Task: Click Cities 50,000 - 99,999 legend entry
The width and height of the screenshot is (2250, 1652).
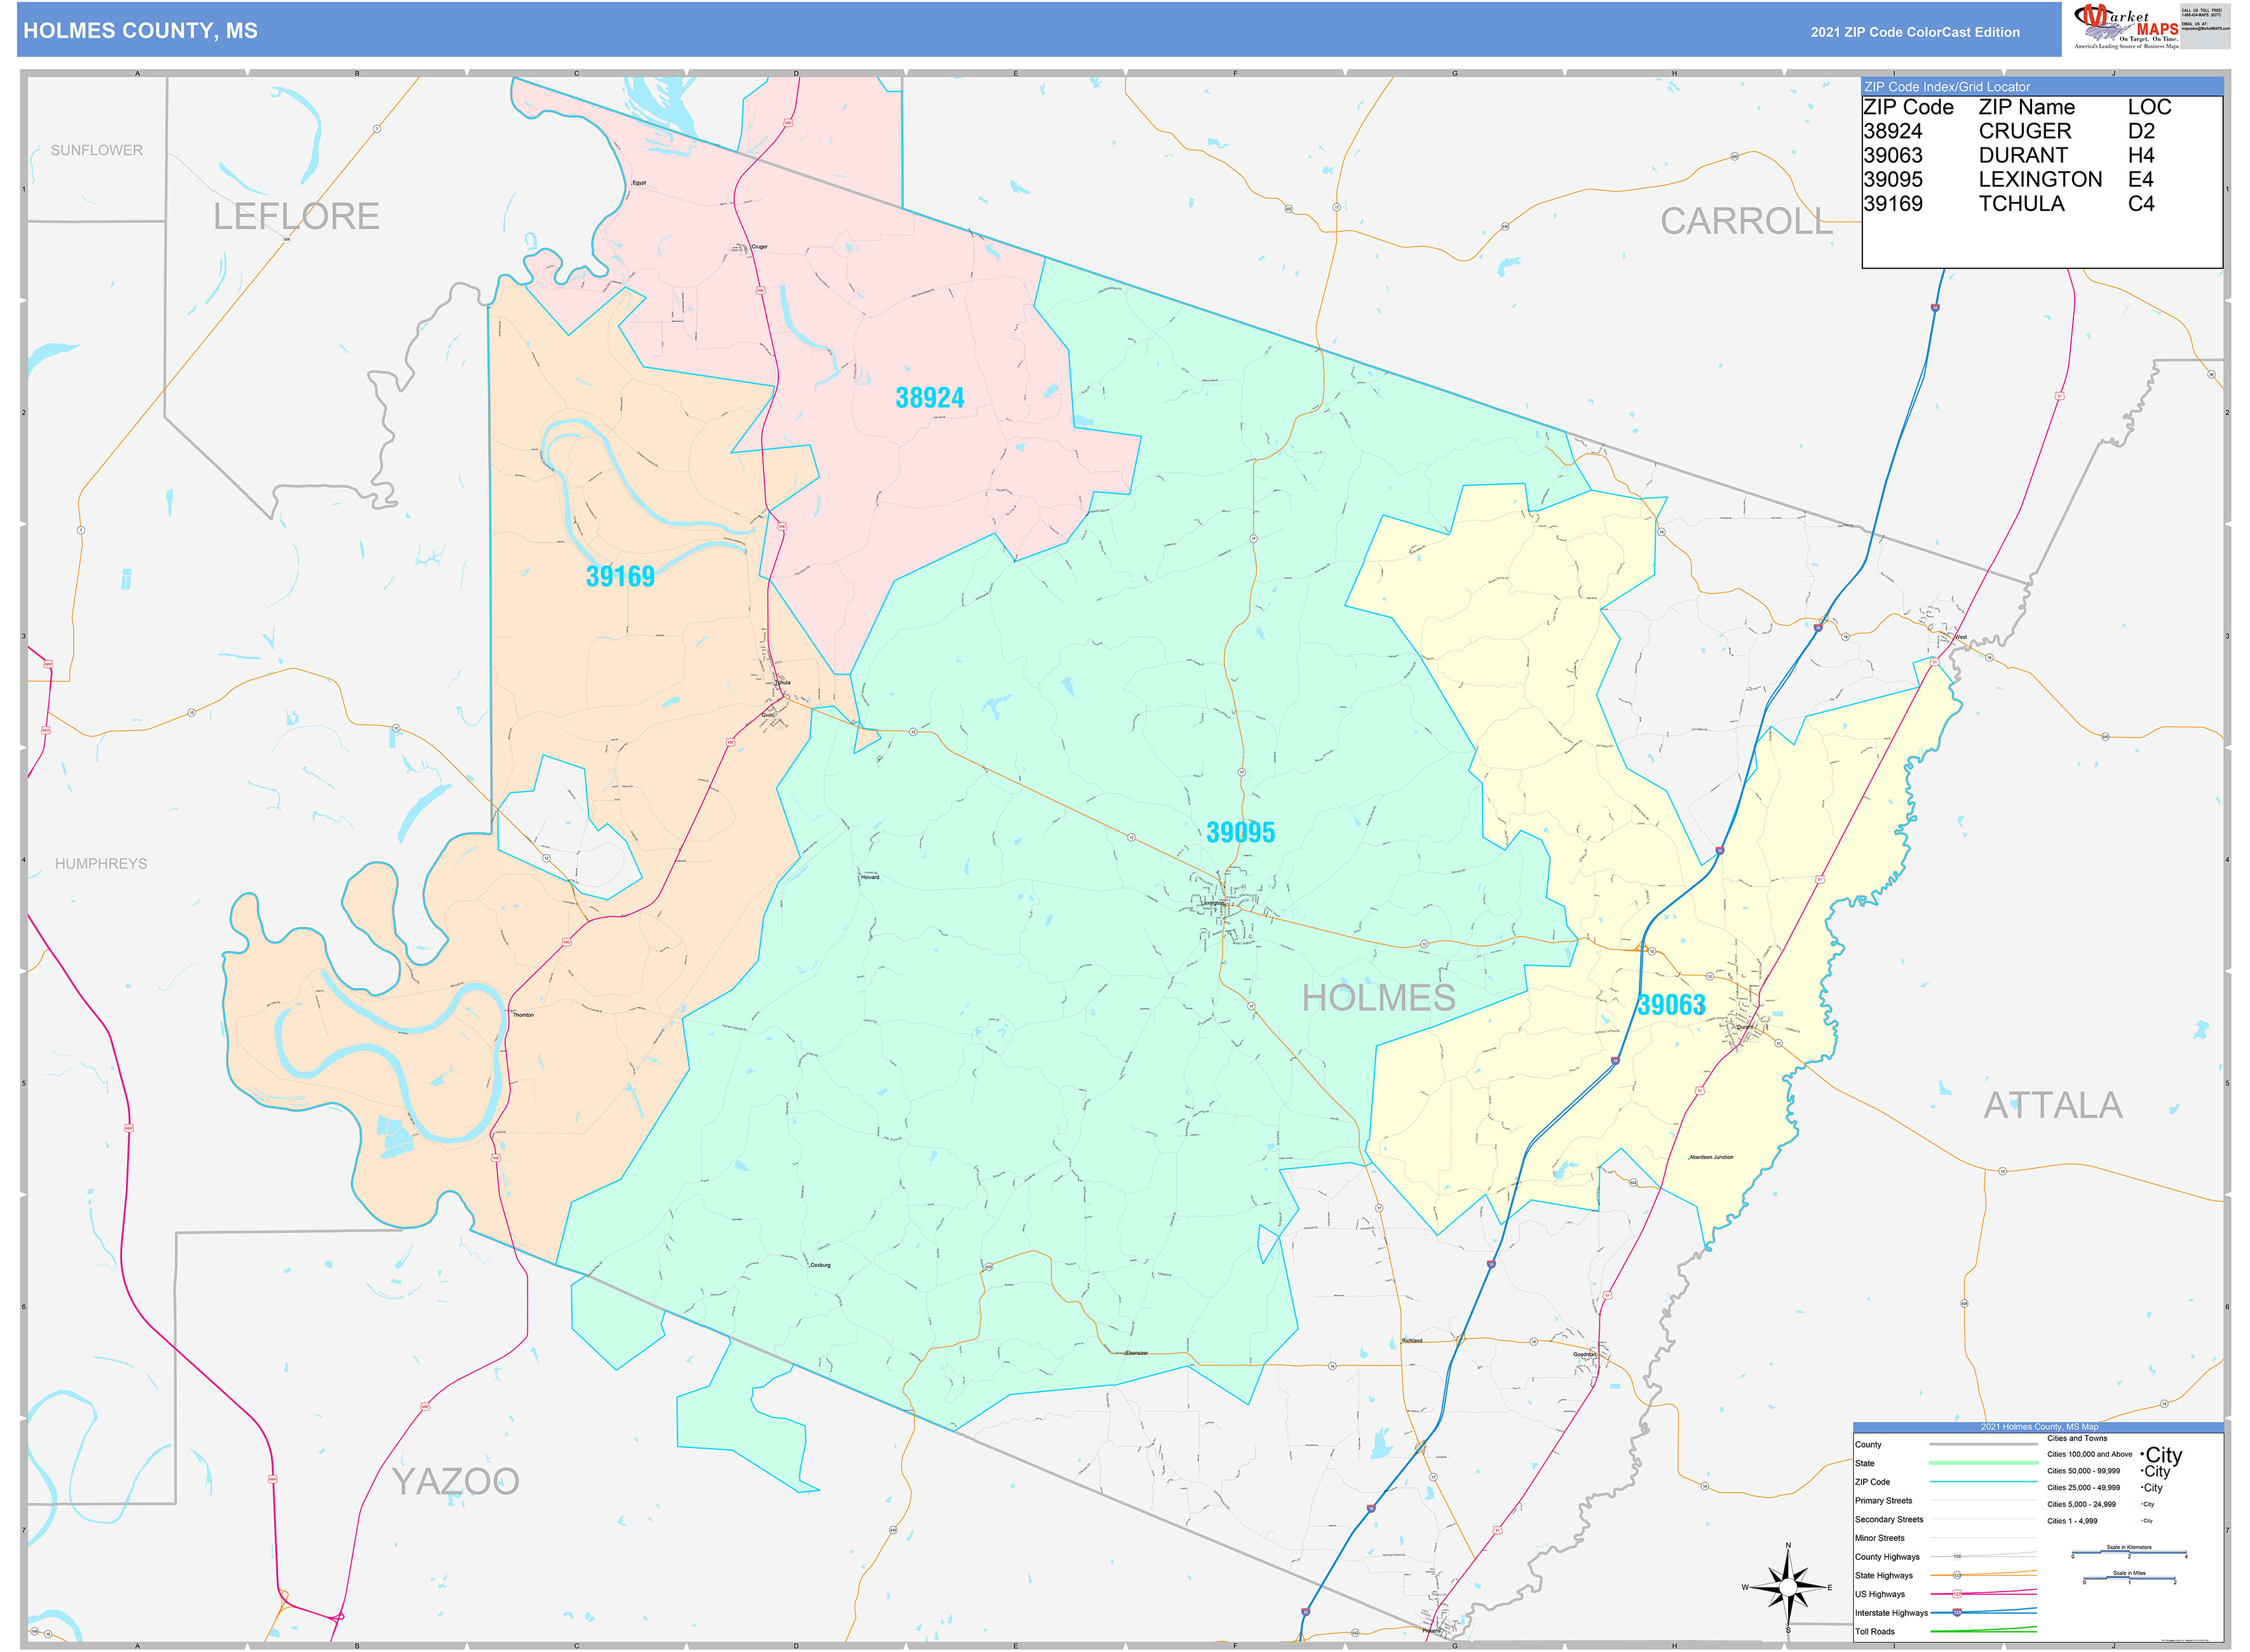Action: (x=2084, y=1471)
